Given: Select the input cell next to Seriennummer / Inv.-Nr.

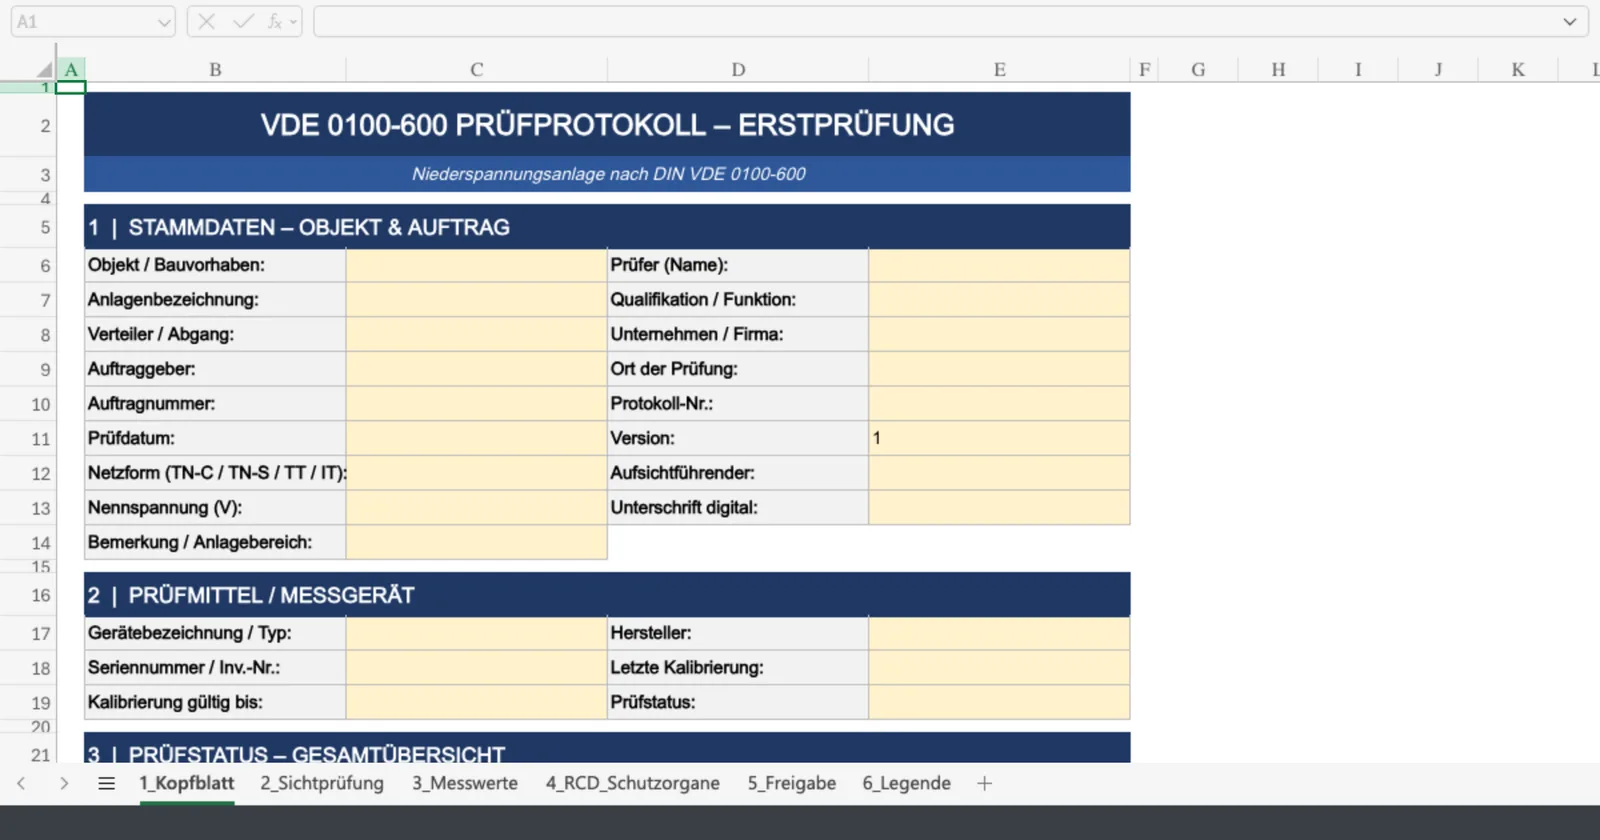Looking at the screenshot, I should point(476,668).
